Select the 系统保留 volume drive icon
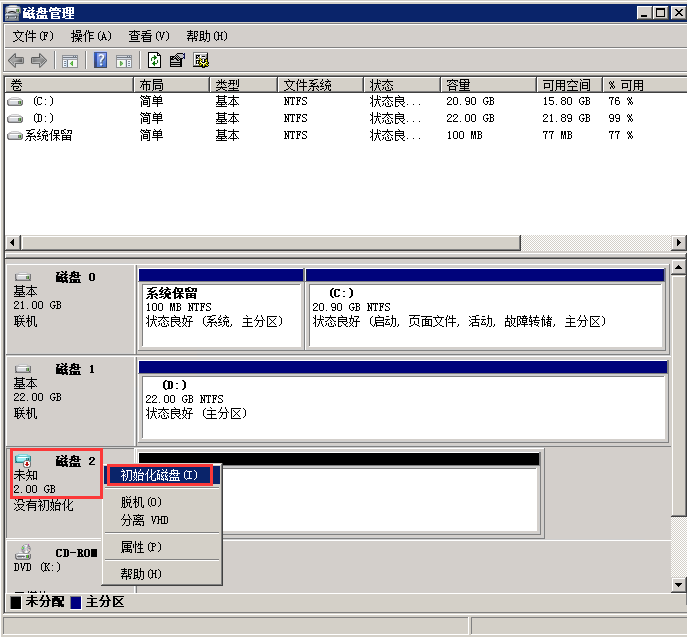This screenshot has height=637, width=687. pos(15,136)
